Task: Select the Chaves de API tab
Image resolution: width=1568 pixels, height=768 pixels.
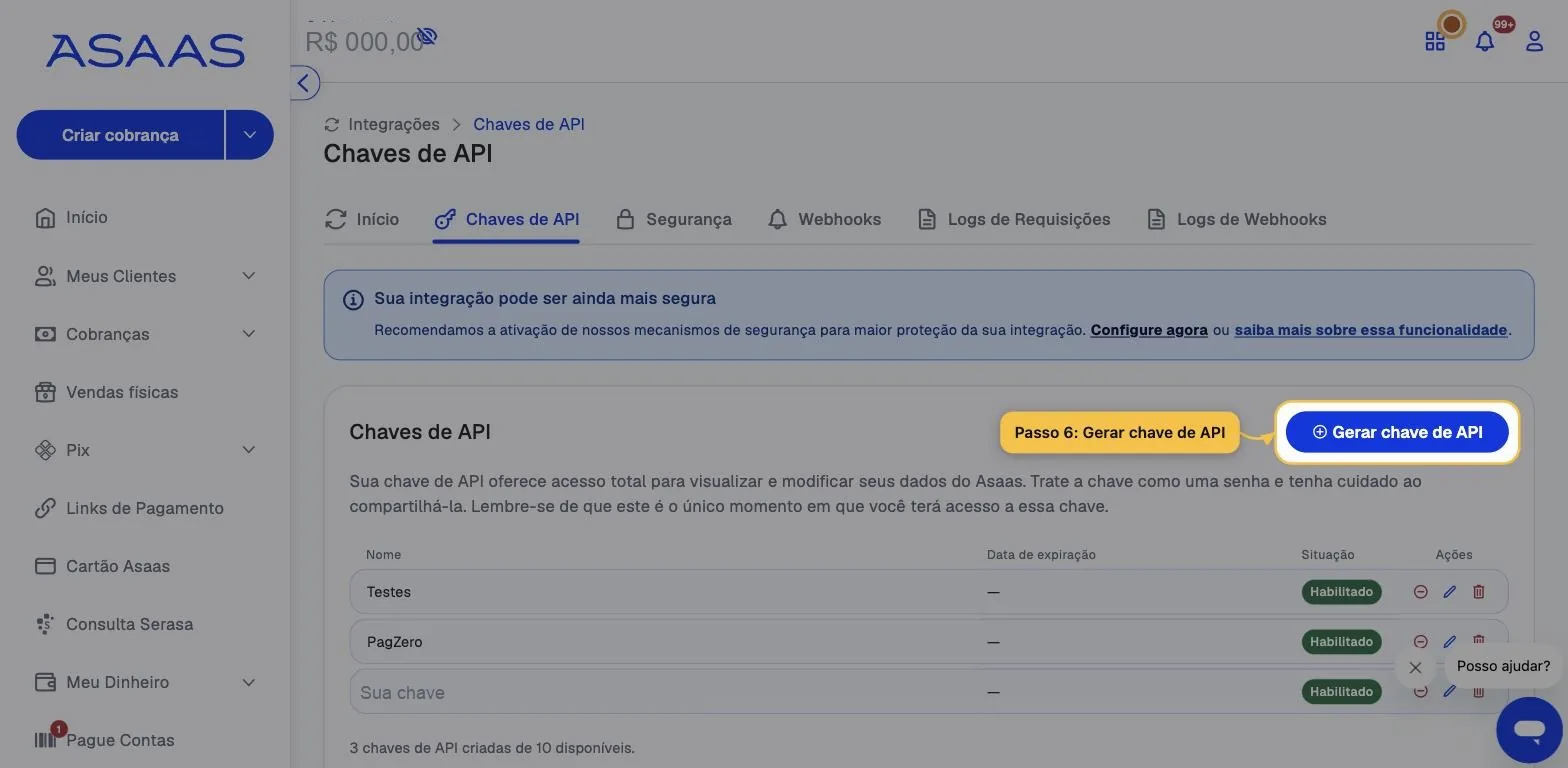Action: (507, 219)
